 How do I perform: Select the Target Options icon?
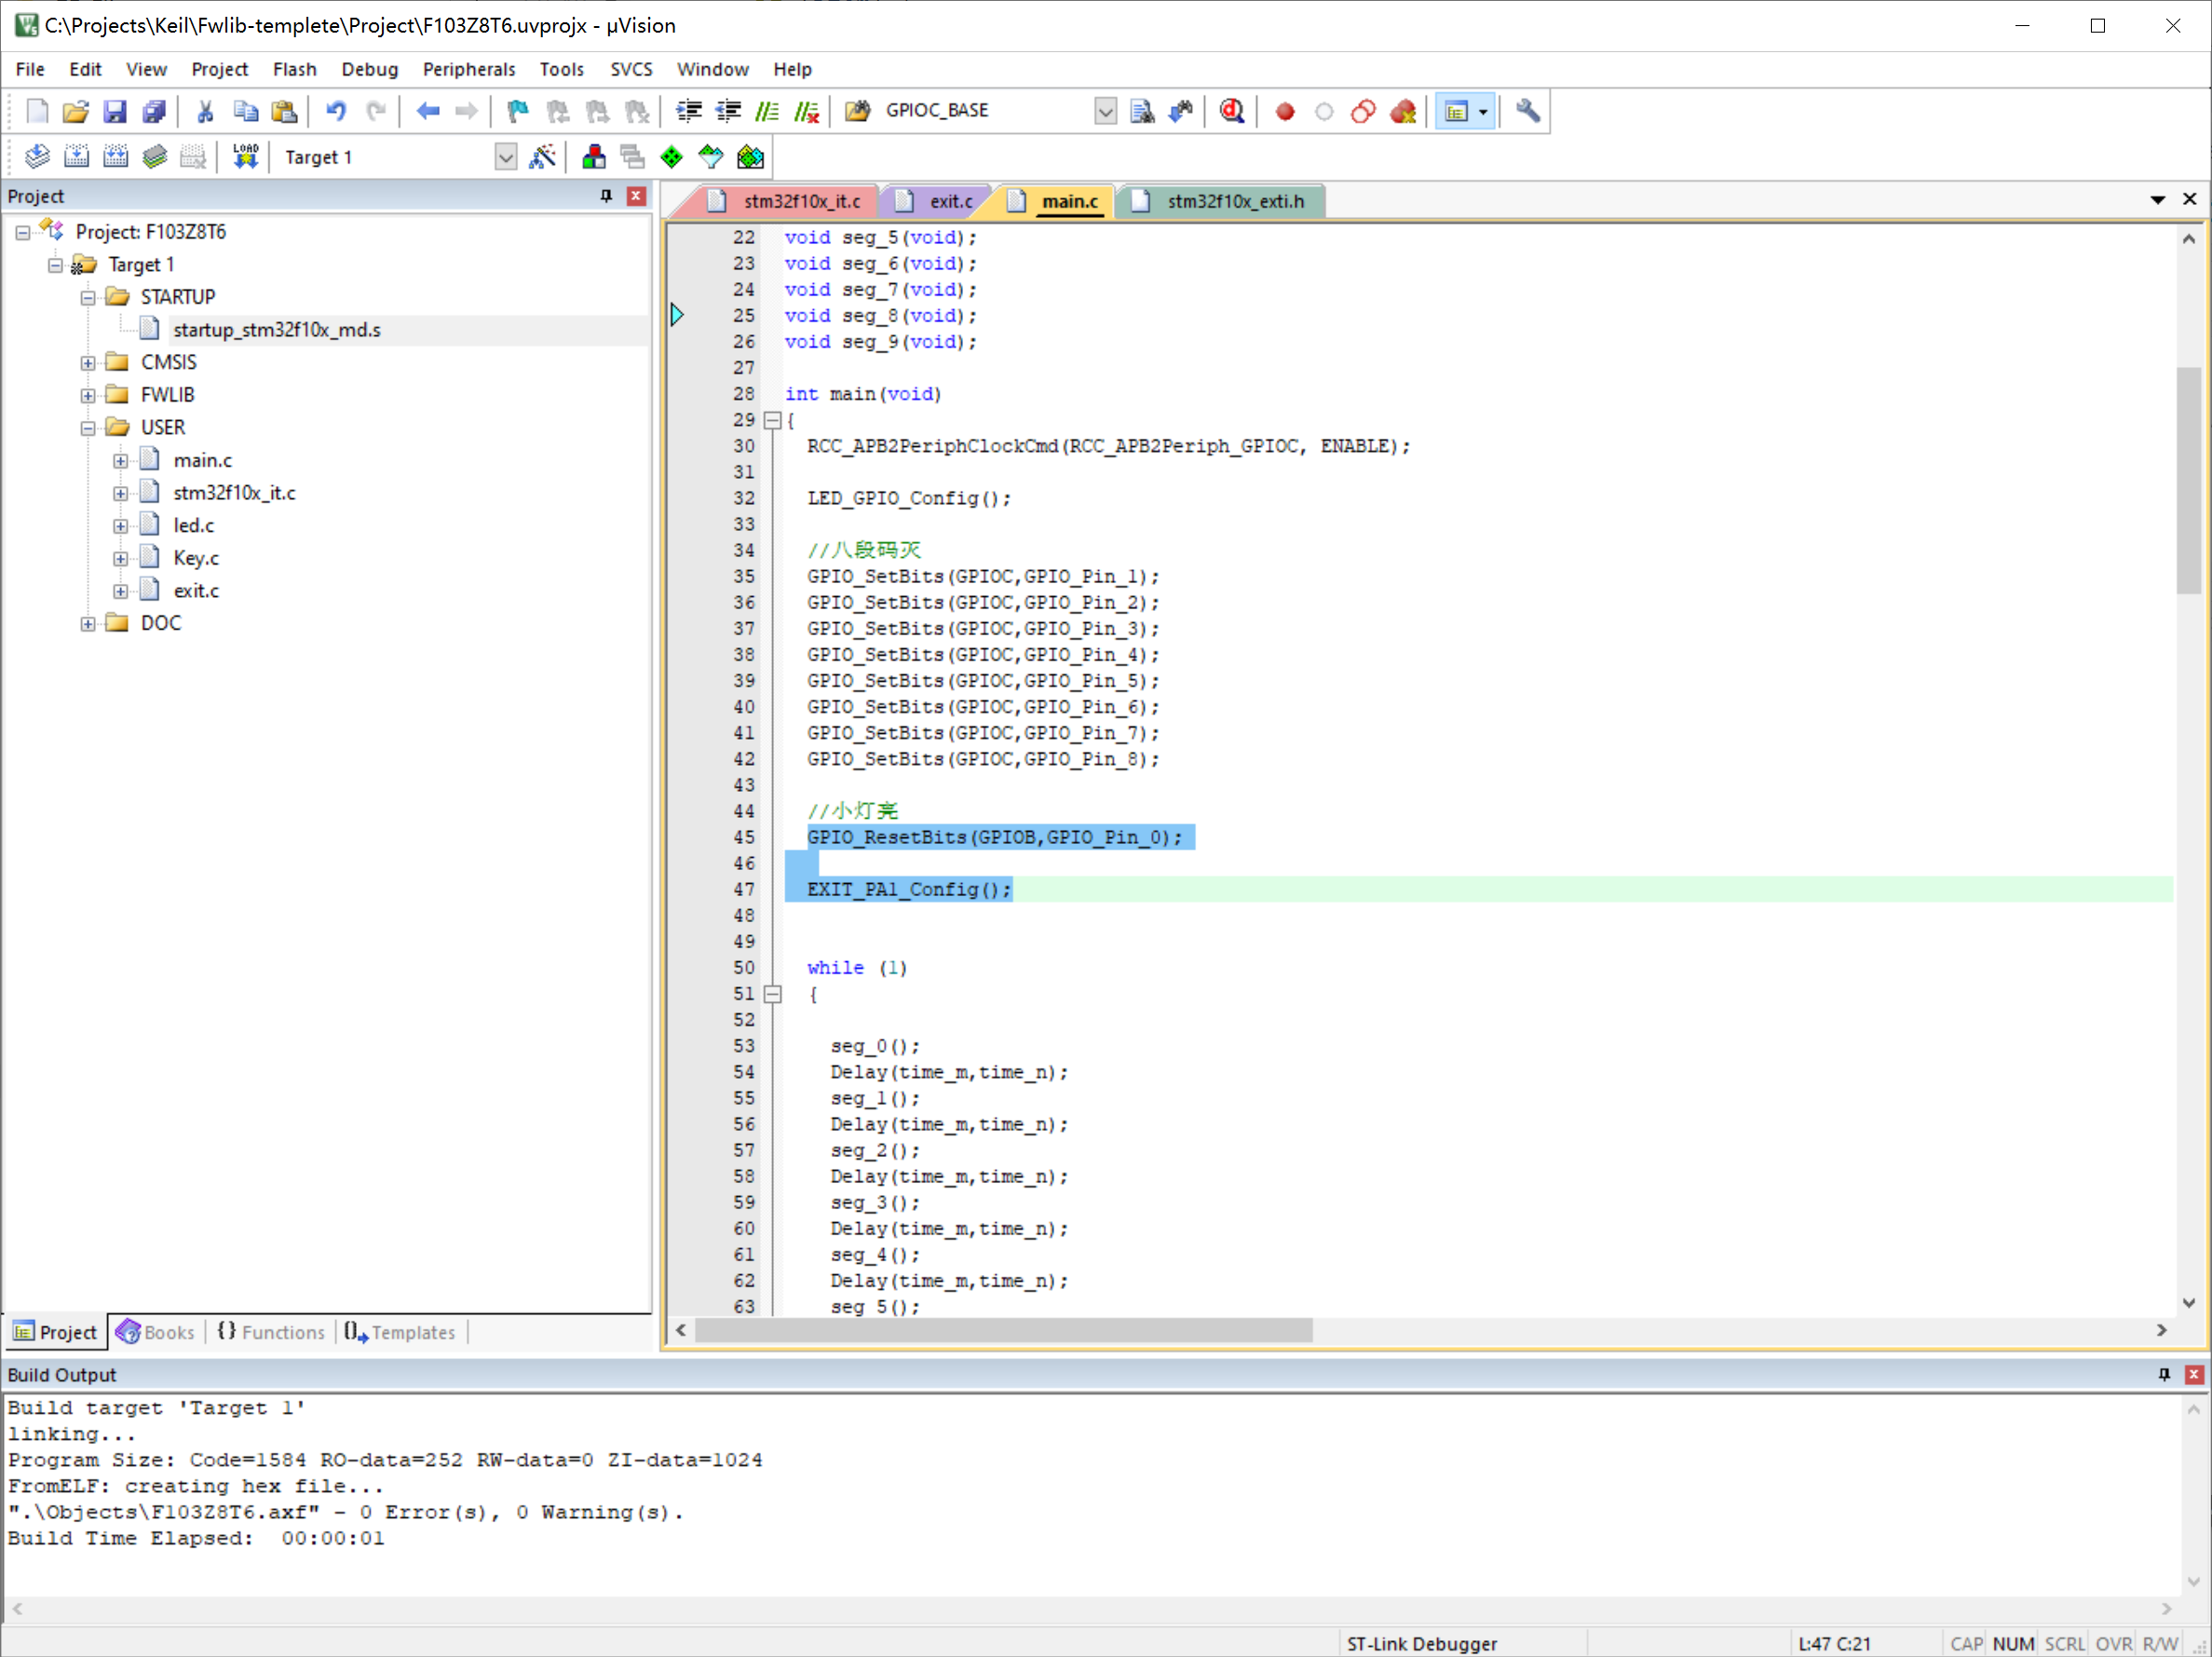point(541,158)
